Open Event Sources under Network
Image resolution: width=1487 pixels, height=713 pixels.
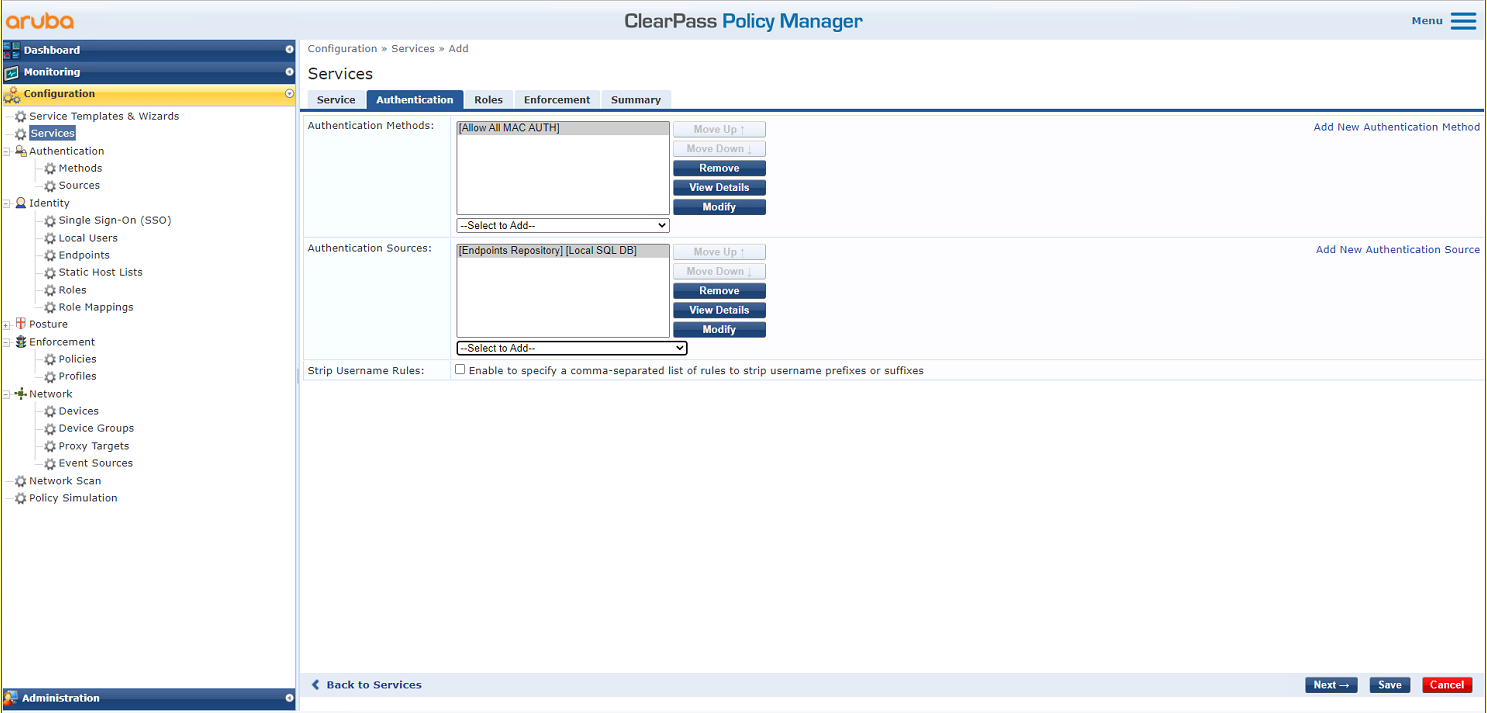pos(96,463)
